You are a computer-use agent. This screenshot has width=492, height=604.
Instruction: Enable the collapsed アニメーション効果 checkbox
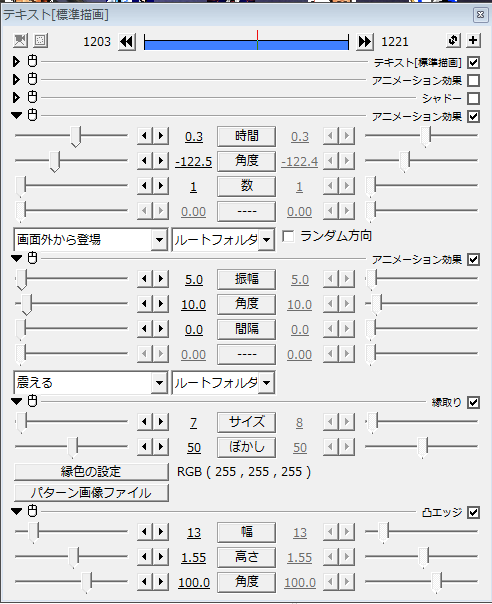[x=474, y=80]
